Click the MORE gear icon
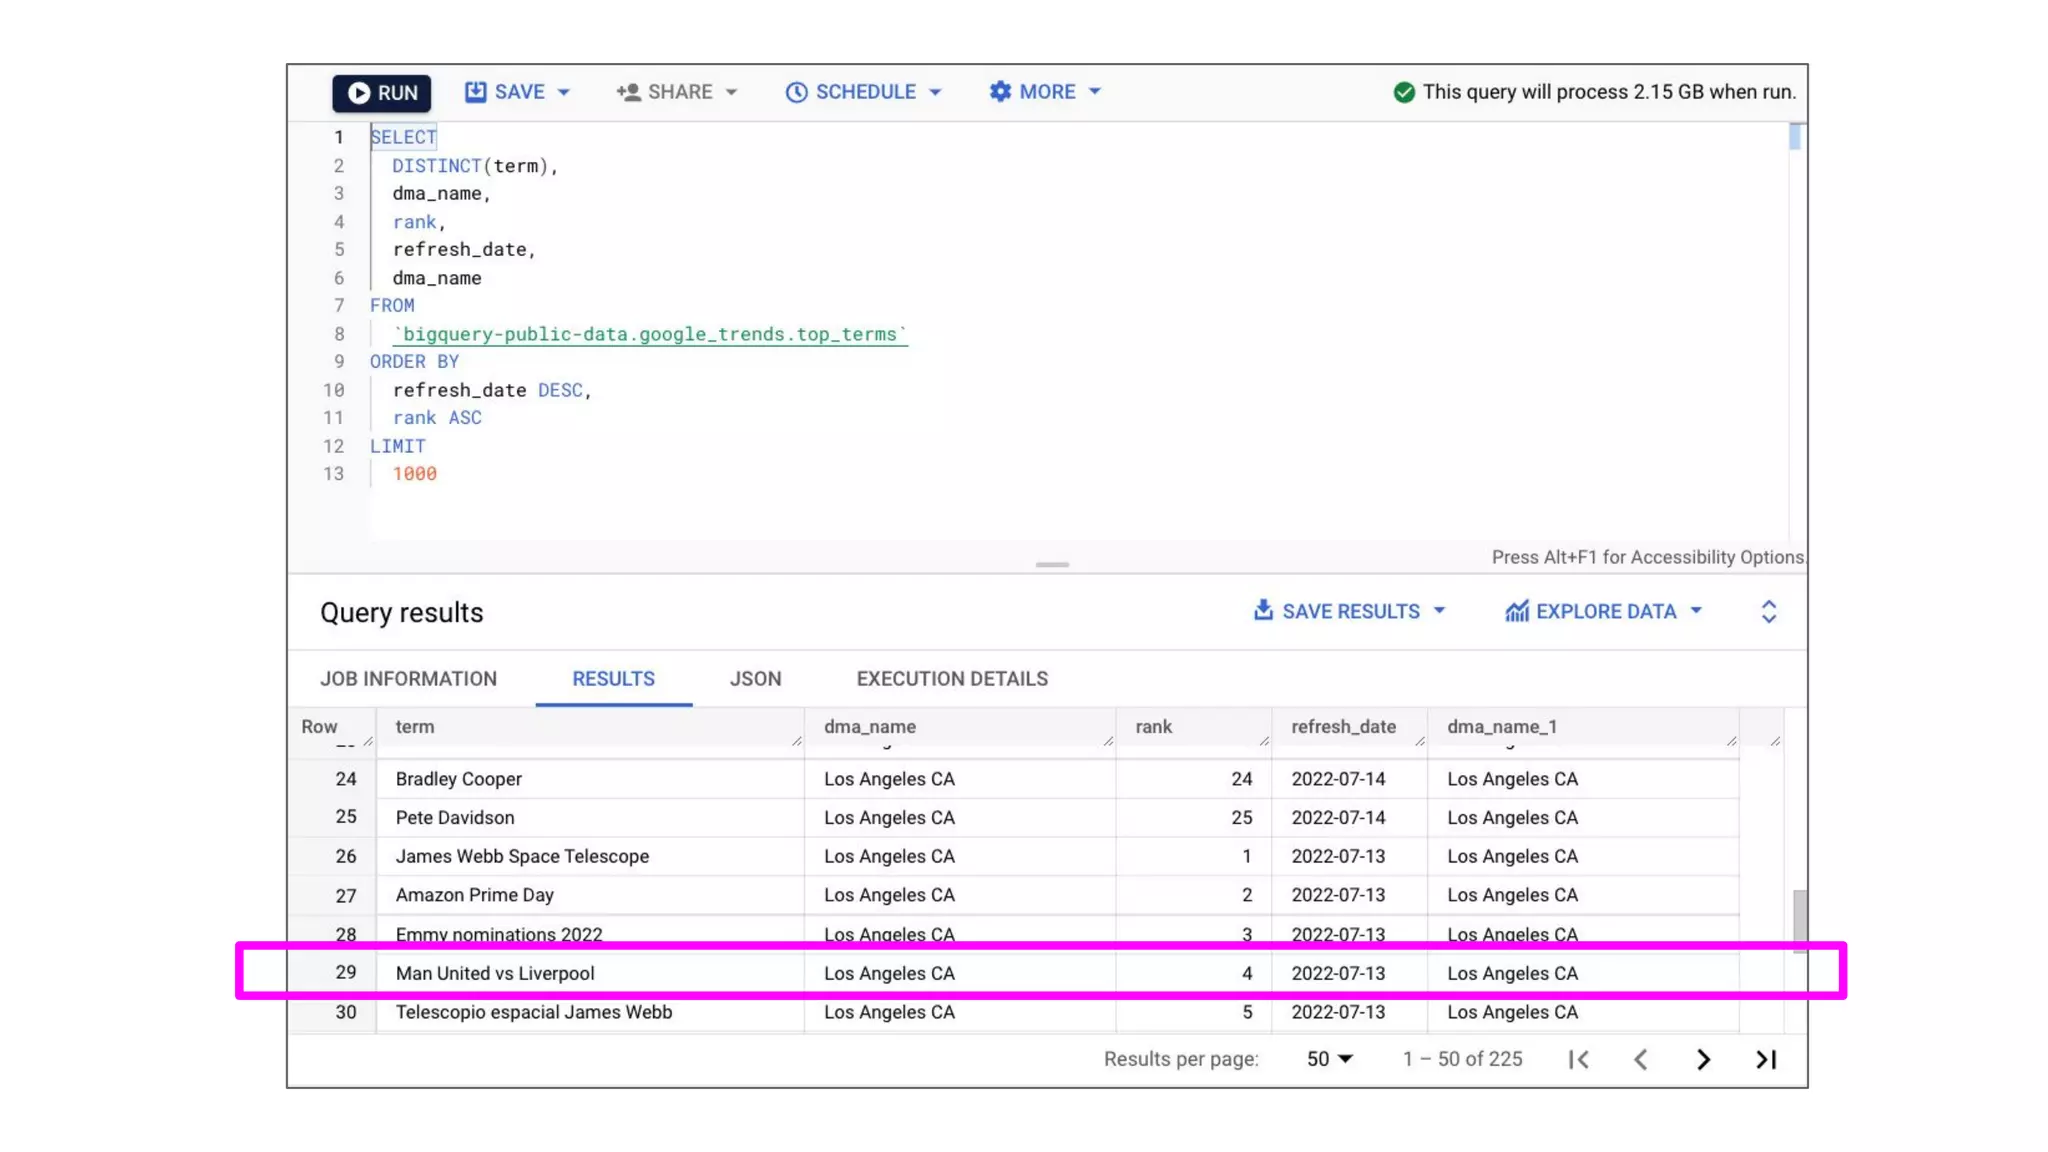Image resolution: width=2048 pixels, height=1152 pixels. (x=1000, y=92)
